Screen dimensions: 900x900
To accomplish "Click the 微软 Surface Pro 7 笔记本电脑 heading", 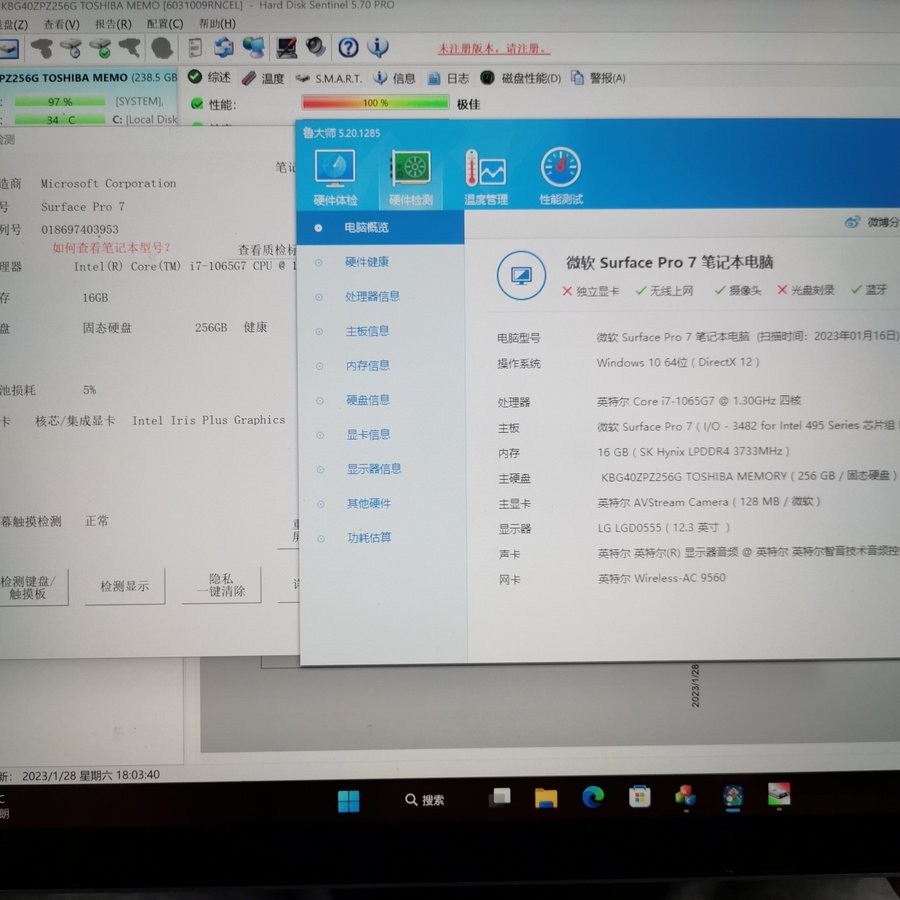I will (669, 262).
